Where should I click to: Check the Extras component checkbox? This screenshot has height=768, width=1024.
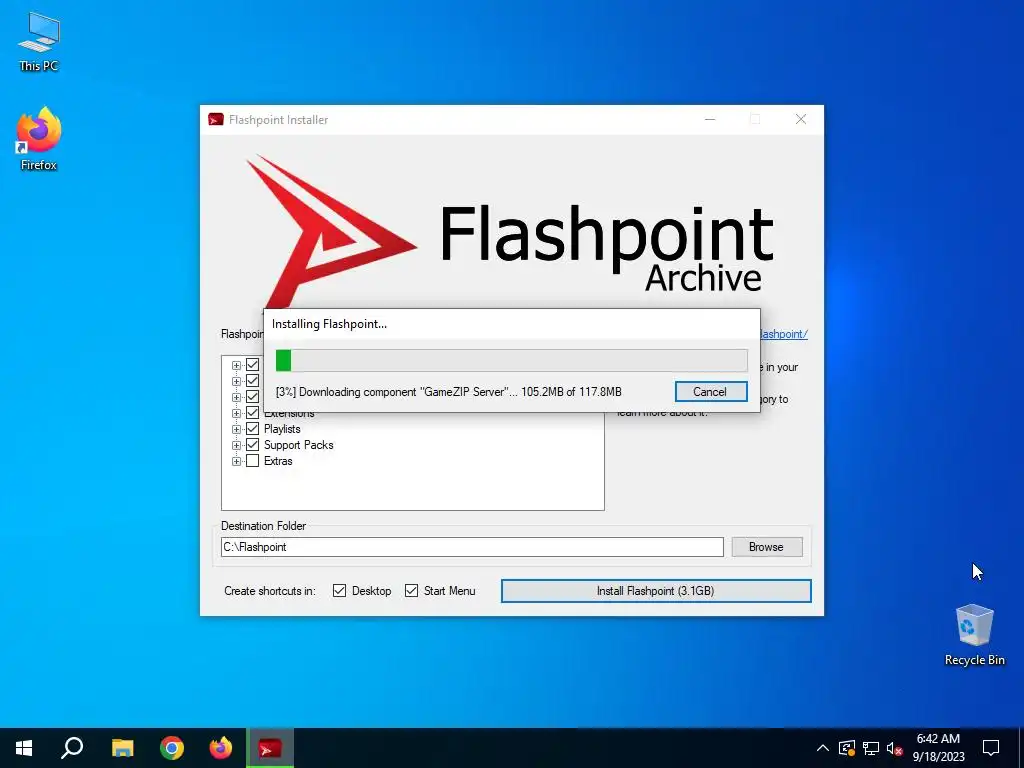click(253, 461)
